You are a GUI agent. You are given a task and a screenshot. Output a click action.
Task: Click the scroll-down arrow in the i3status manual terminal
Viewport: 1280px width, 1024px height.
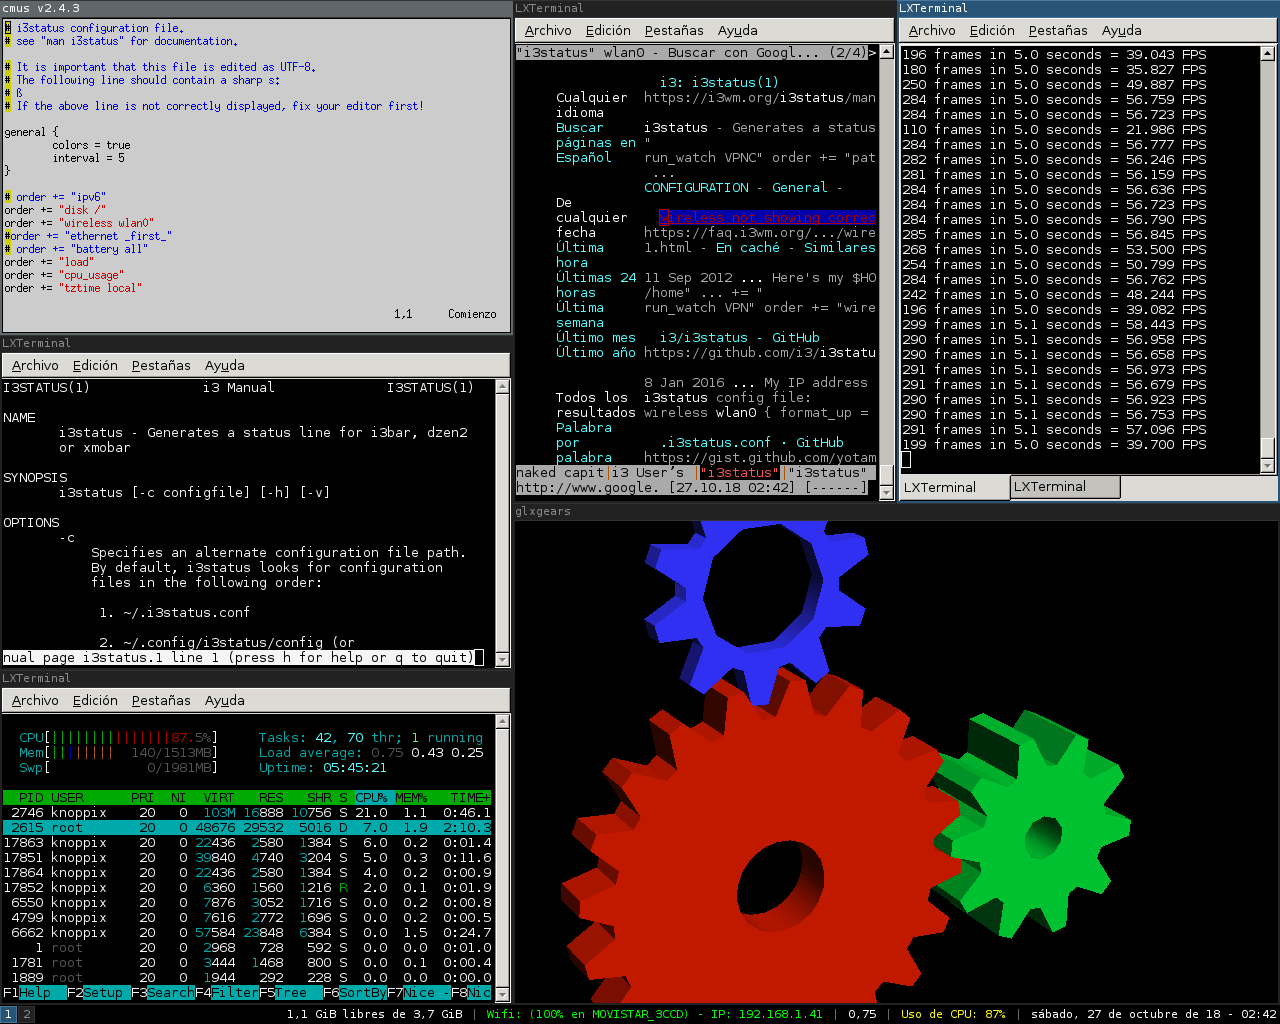503,659
